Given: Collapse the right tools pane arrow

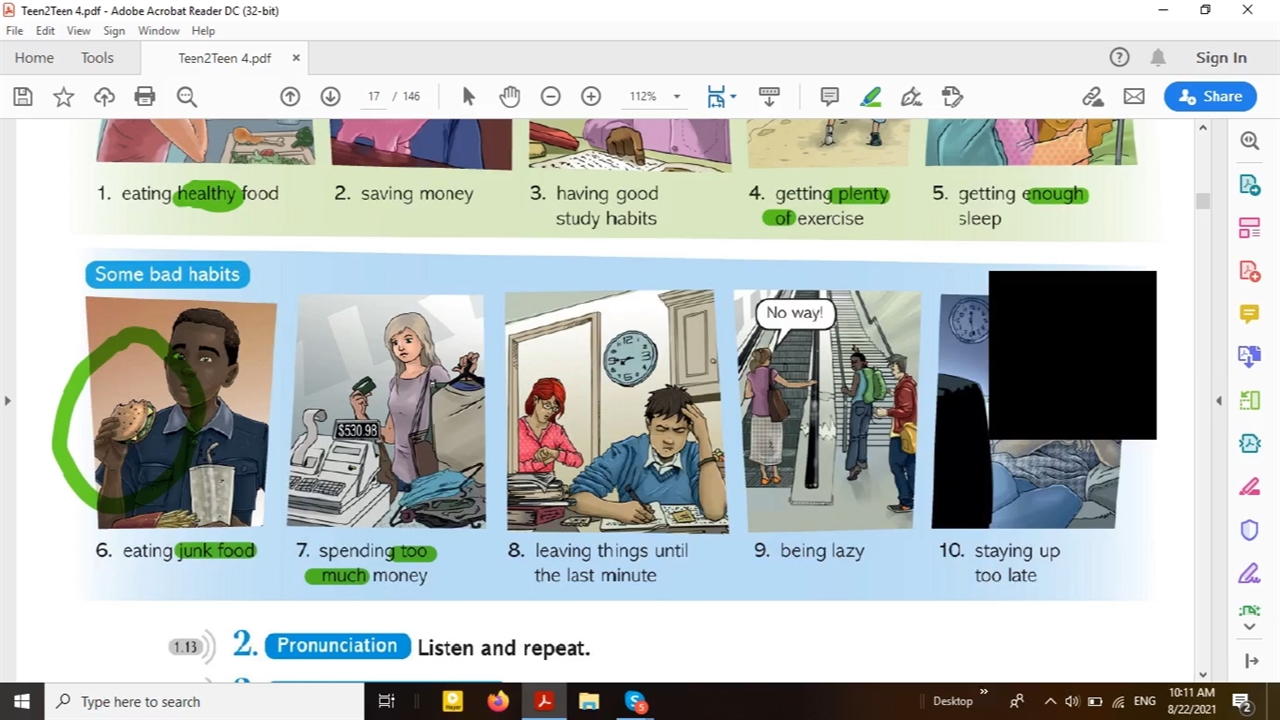Looking at the screenshot, I should pos(1218,401).
